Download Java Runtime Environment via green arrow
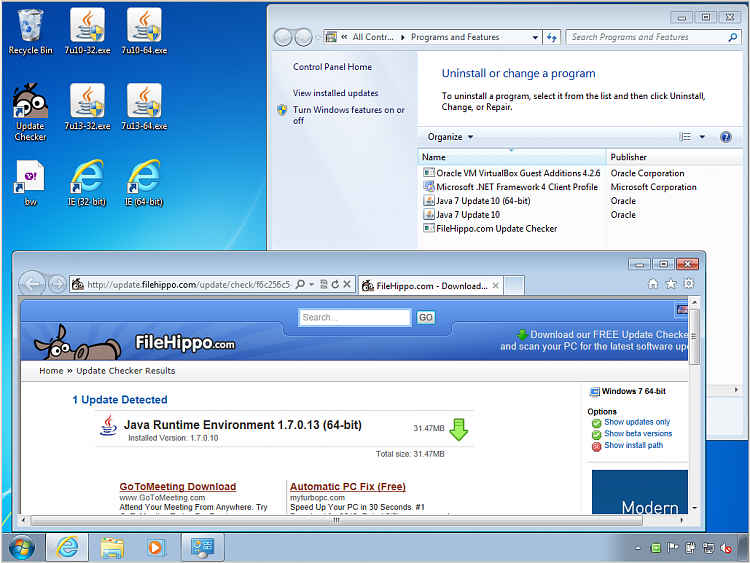The image size is (750, 563). 458,429
